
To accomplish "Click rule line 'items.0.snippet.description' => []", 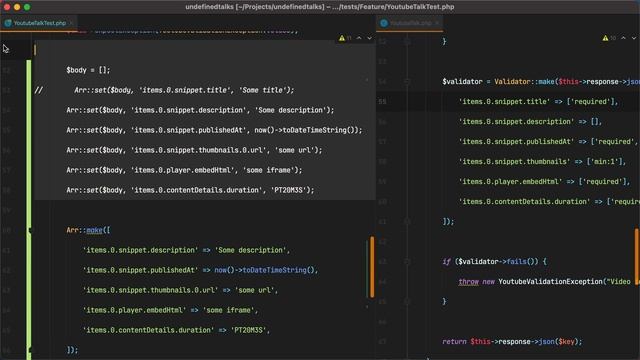I will point(530,122).
